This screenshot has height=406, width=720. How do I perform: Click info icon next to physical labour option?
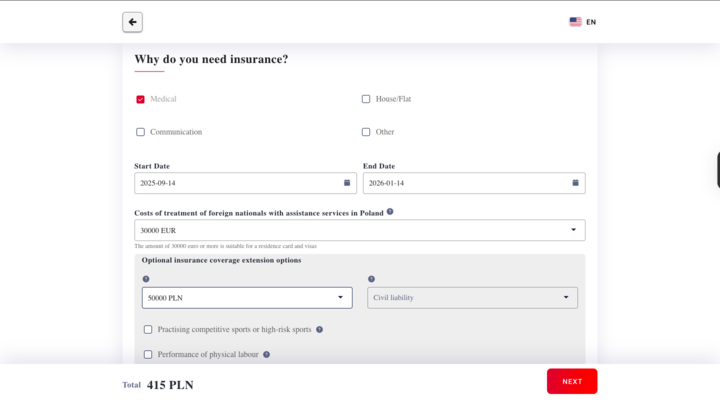click(267, 354)
